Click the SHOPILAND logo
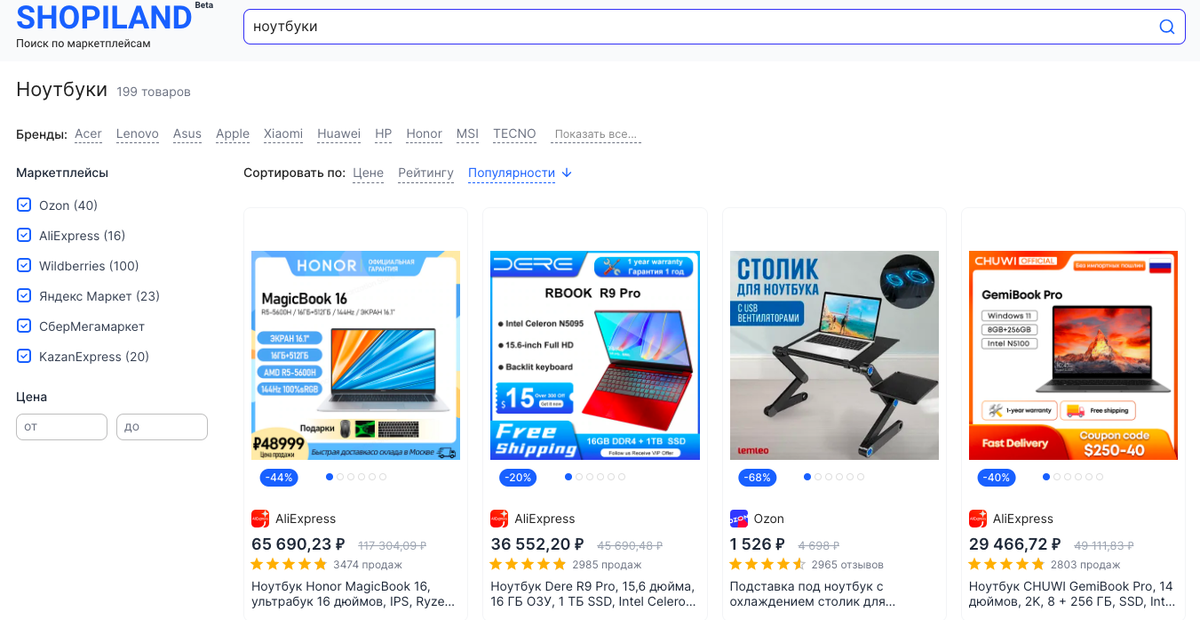 [104, 18]
